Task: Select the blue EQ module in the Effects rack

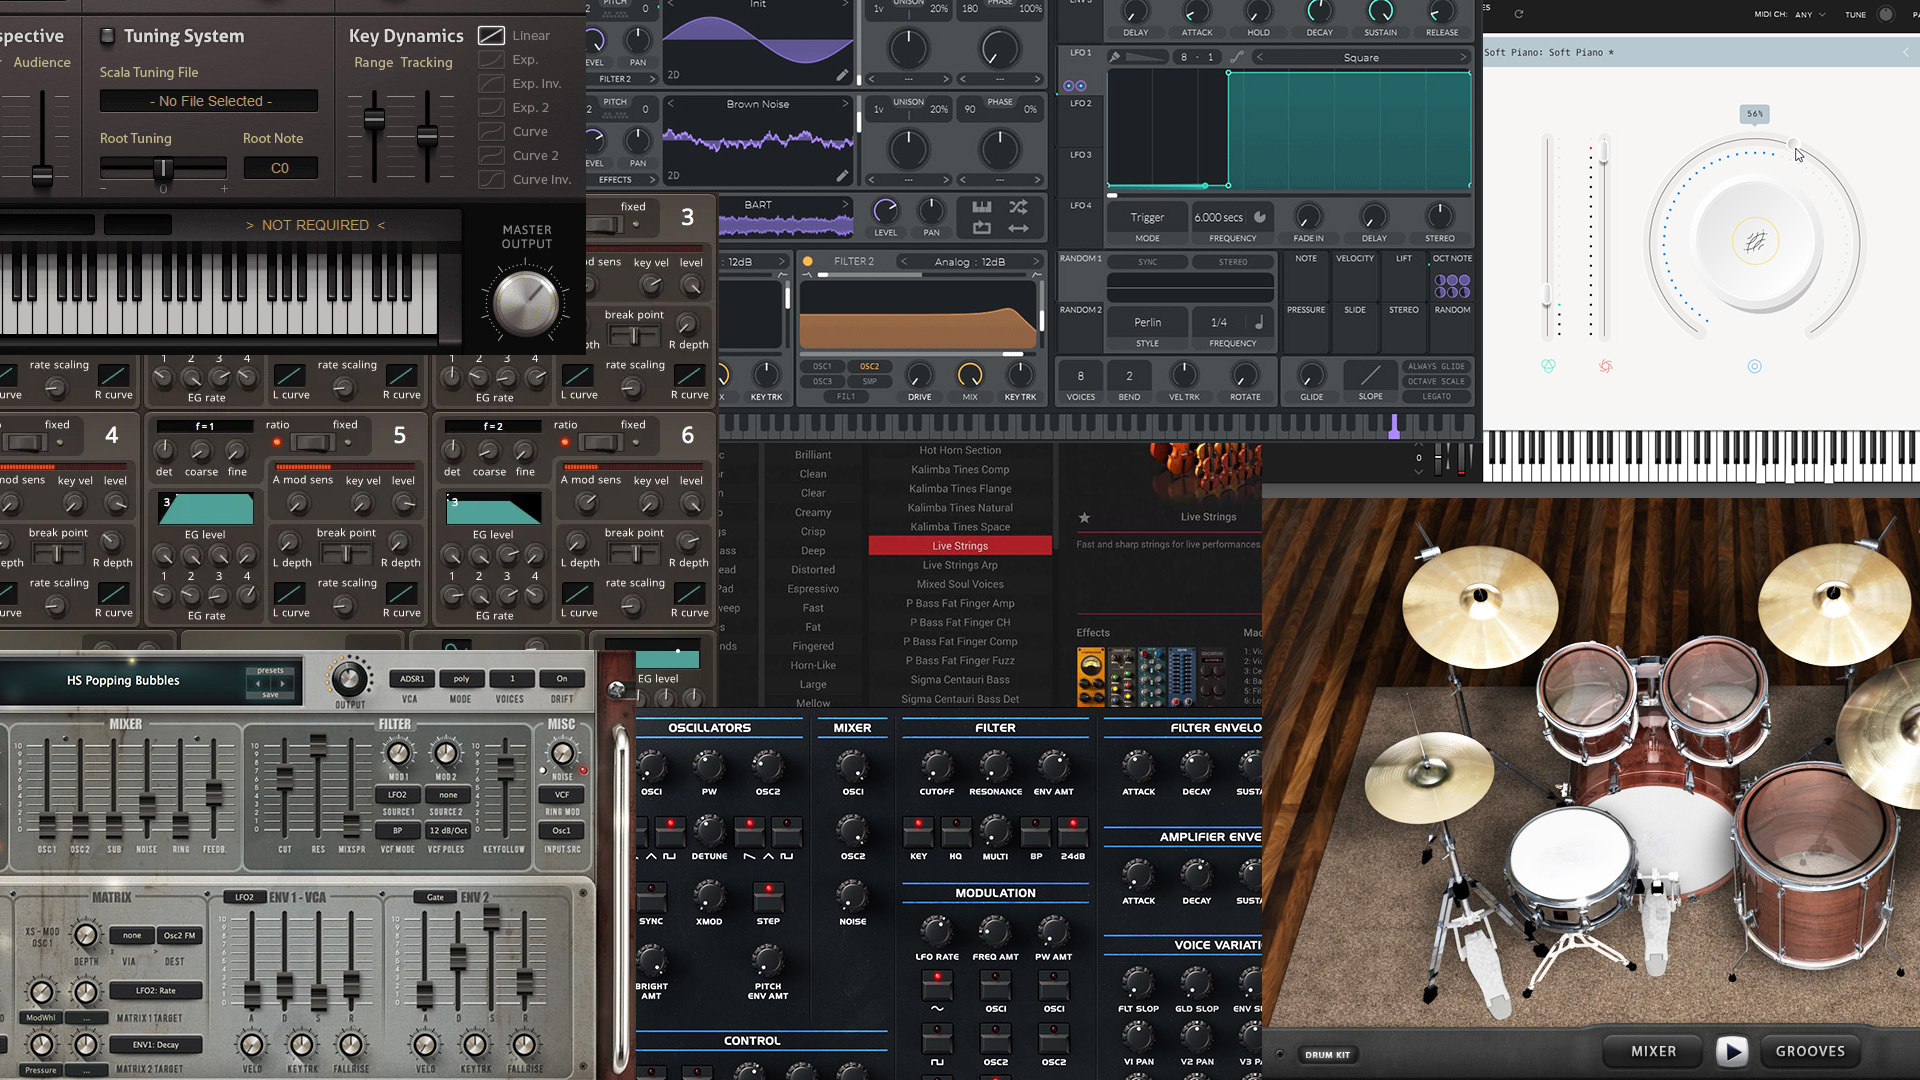Action: click(1182, 678)
